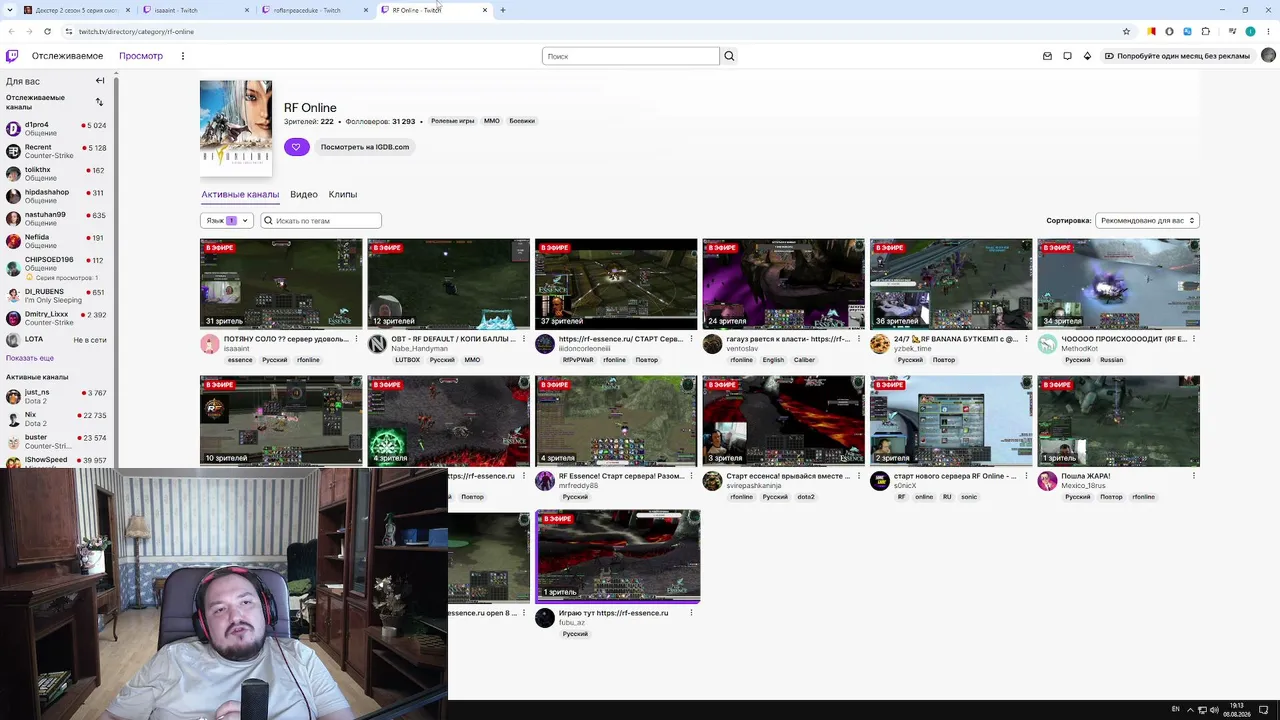The width and height of the screenshot is (1280, 720).
Task: Open MethodKot's 34-viewer stream thumbnail
Action: (1119, 284)
